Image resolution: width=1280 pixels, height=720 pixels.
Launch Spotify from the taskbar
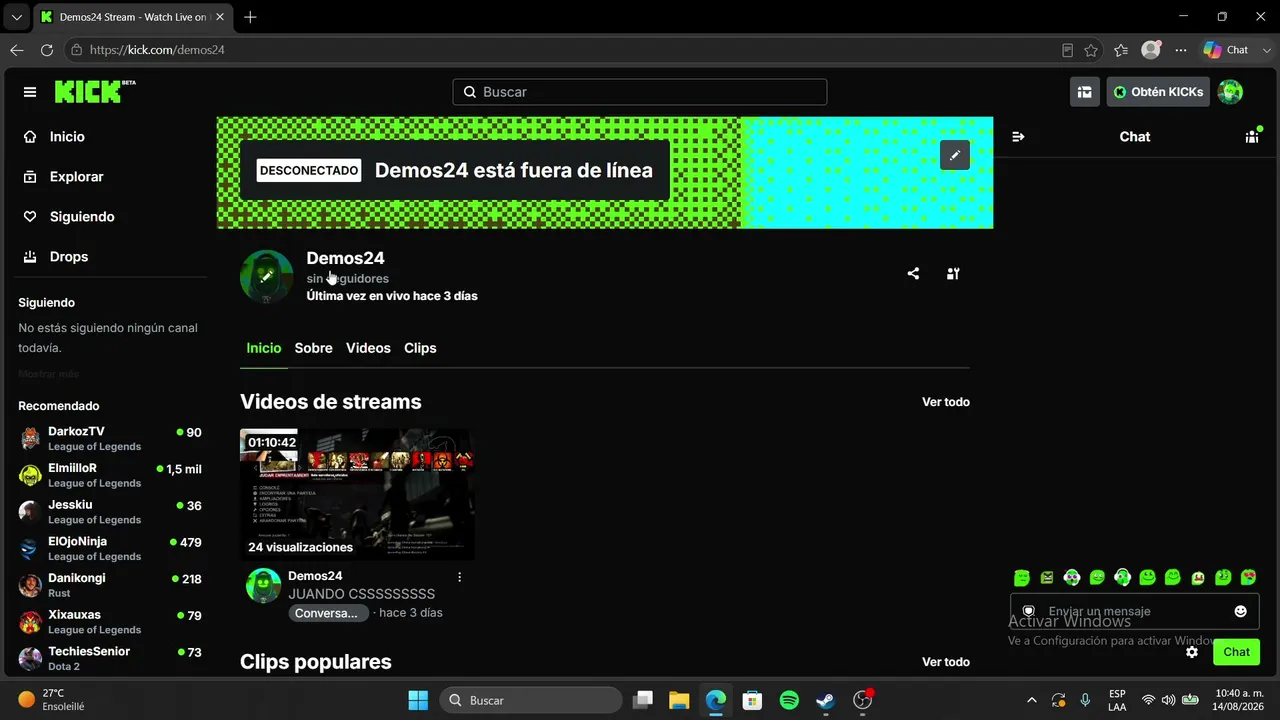(x=789, y=700)
